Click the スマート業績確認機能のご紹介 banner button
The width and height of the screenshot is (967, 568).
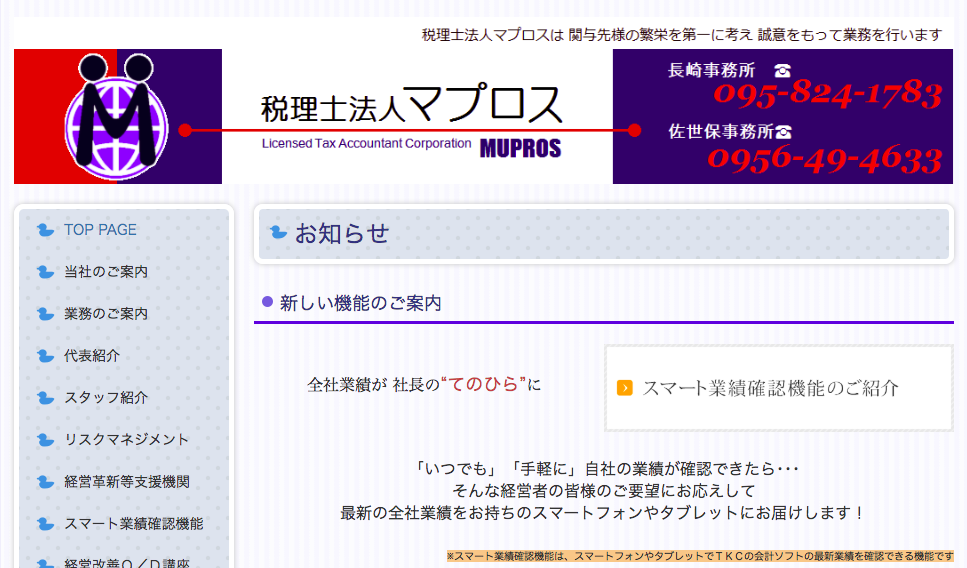pos(779,388)
